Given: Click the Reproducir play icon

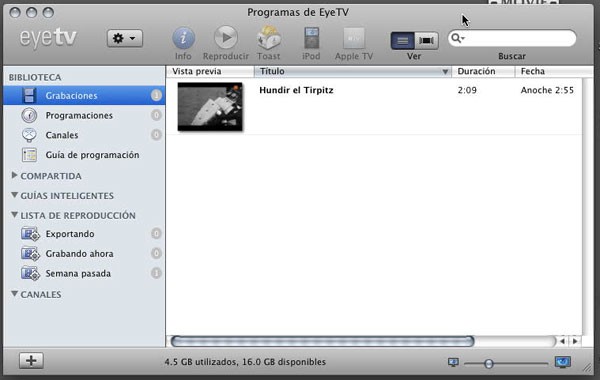Looking at the screenshot, I should 226,38.
